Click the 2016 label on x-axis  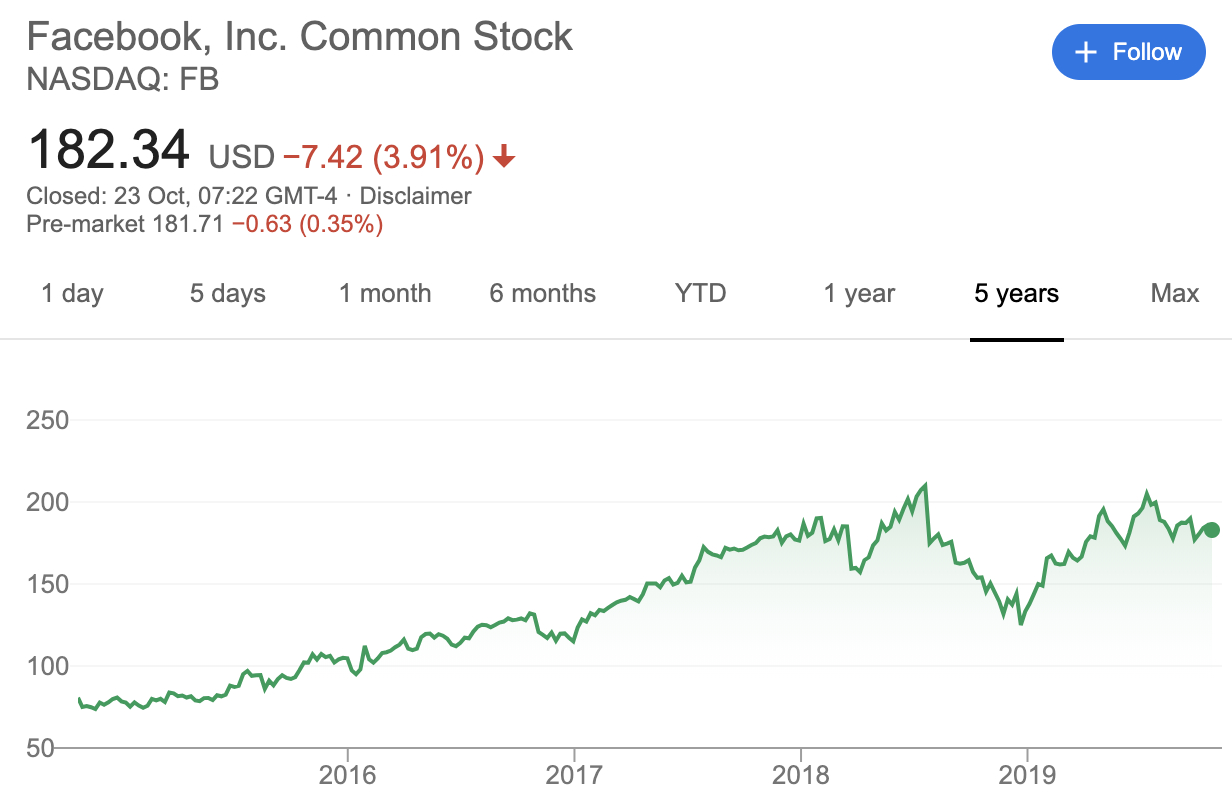pos(347,777)
